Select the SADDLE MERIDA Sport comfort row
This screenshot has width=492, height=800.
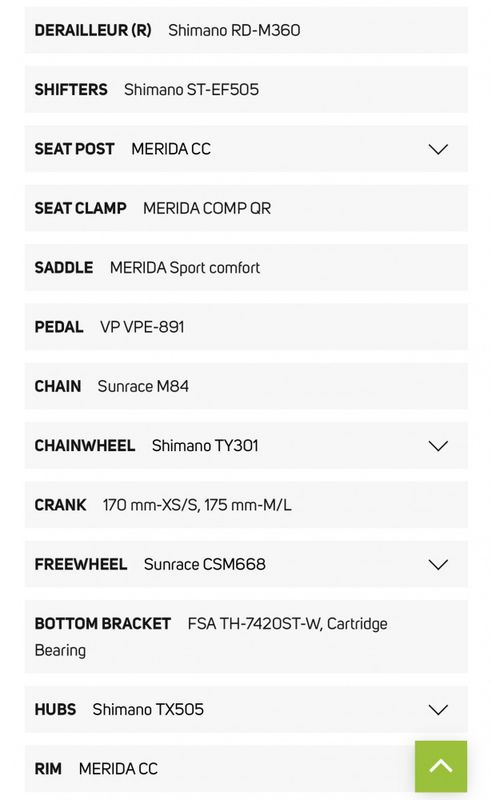point(246,267)
